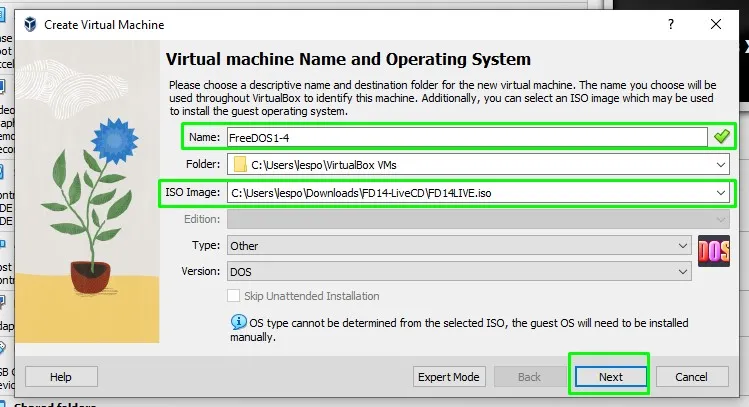Expand the Folder dropdown arrow
Viewport: 749px width, 407px height.
720,165
